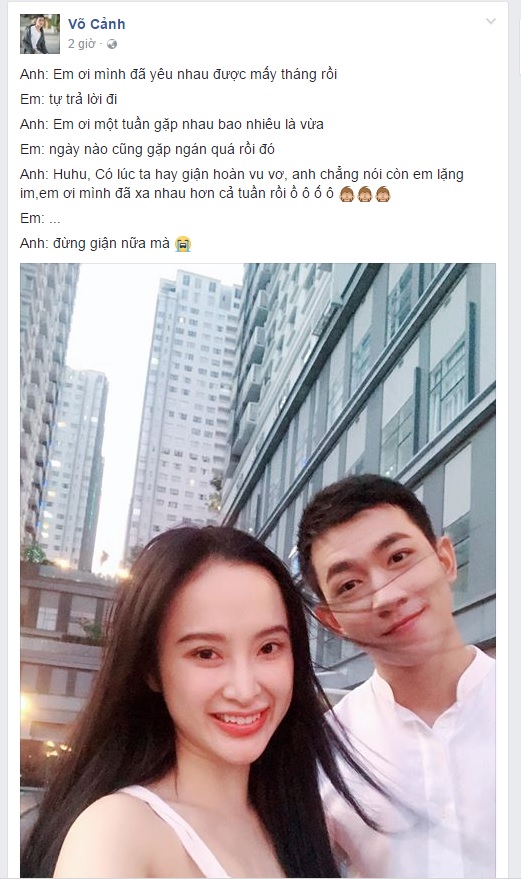Click the crying face emoji
This screenshot has width=521, height=879.
coord(183,244)
